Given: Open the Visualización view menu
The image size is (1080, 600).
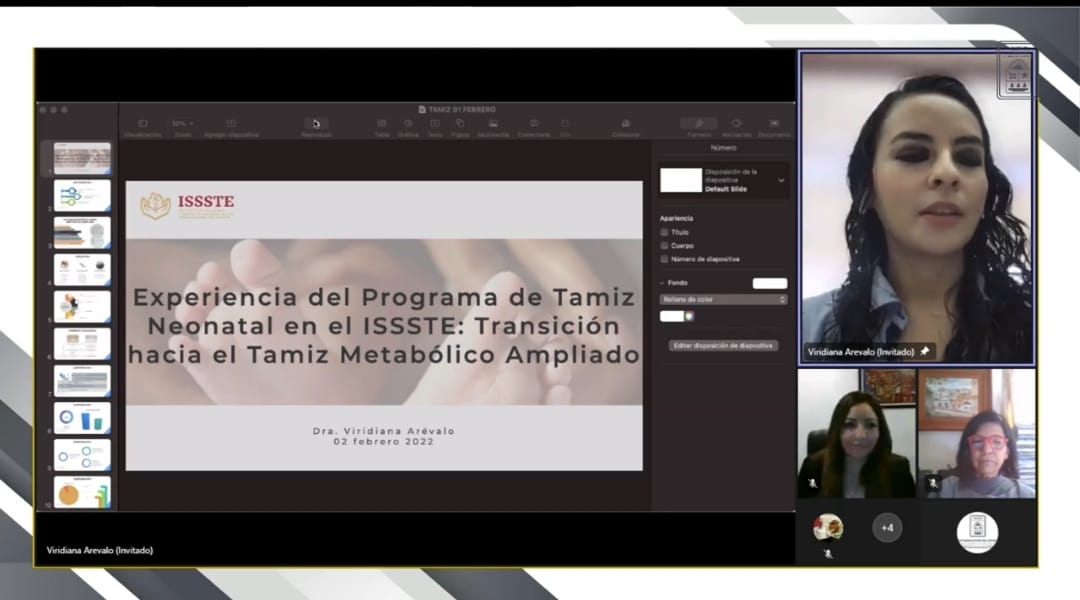Looking at the screenshot, I should click(x=142, y=124).
